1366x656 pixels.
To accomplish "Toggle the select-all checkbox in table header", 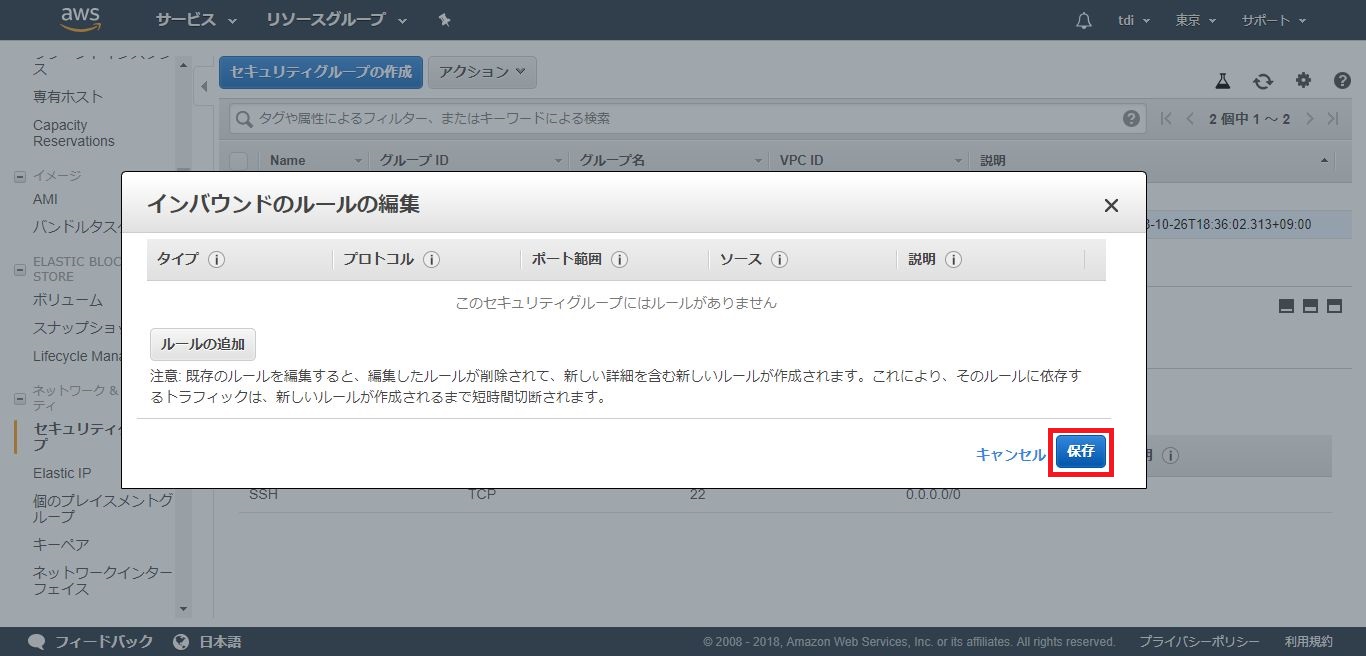I will [239, 160].
